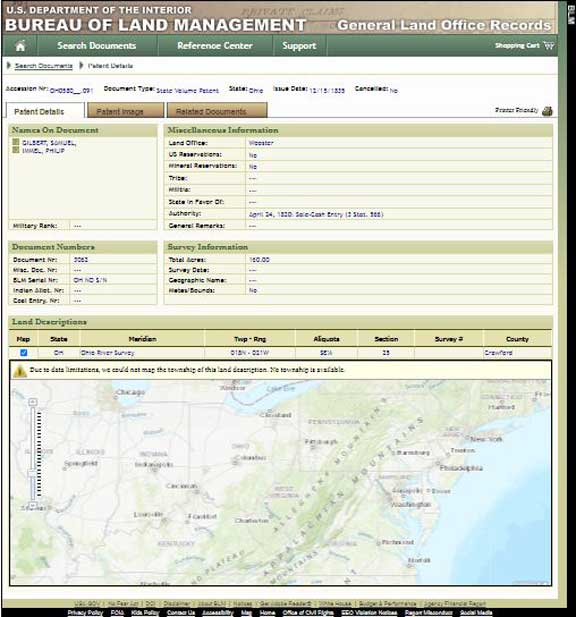
Task: Click the Budget & Performance footer link
Action: pos(388,603)
